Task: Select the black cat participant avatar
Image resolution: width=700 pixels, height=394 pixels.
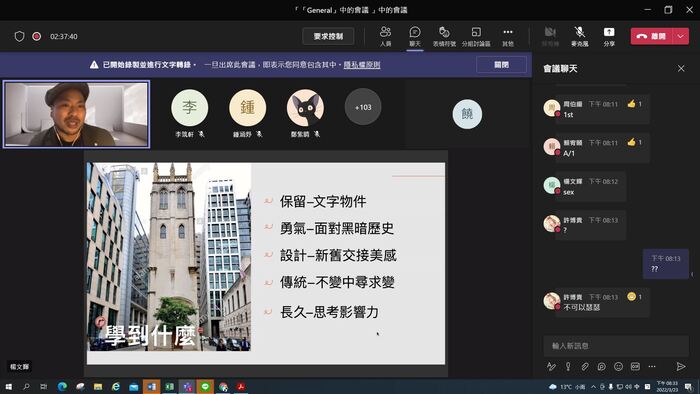Action: (305, 108)
